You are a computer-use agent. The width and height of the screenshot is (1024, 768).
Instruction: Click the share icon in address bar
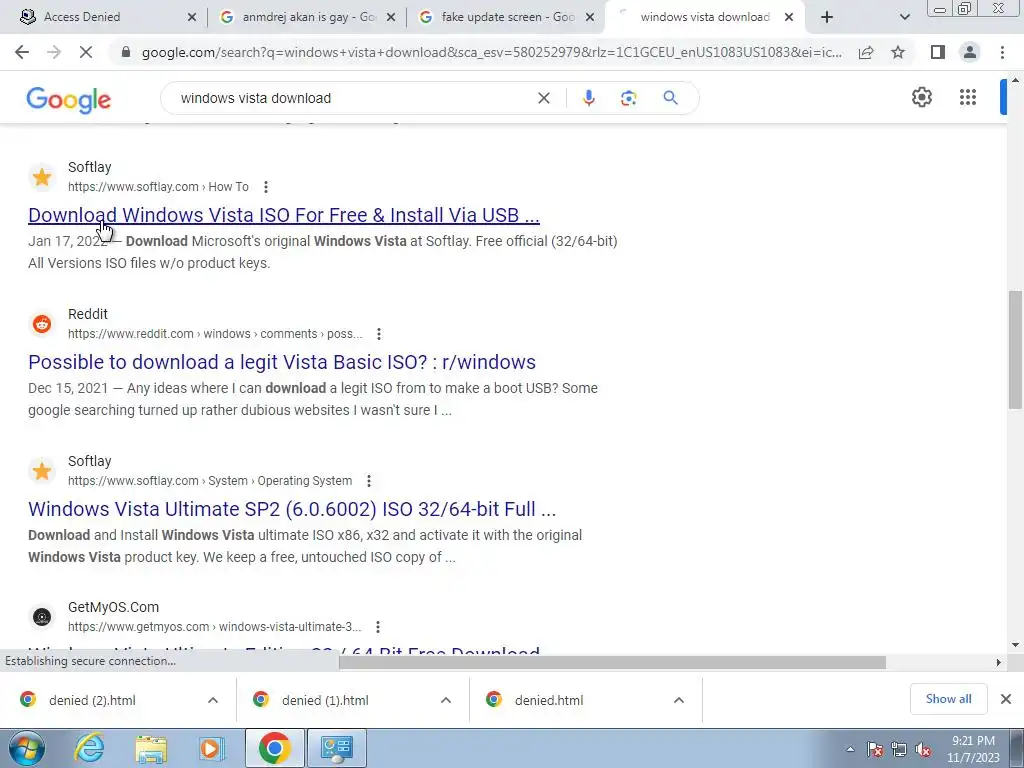(866, 52)
